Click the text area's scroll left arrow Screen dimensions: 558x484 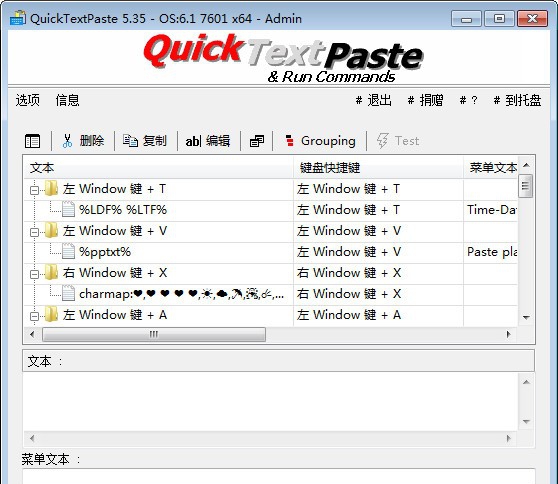(x=32, y=438)
